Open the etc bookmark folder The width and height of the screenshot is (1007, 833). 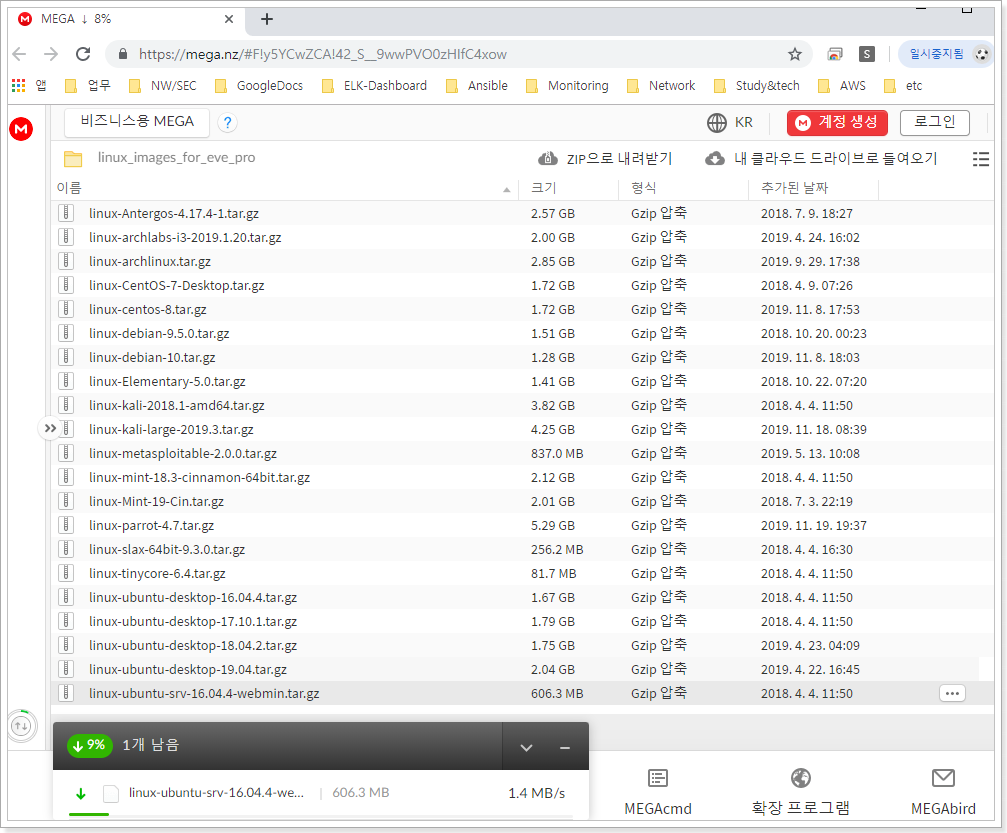pos(903,85)
